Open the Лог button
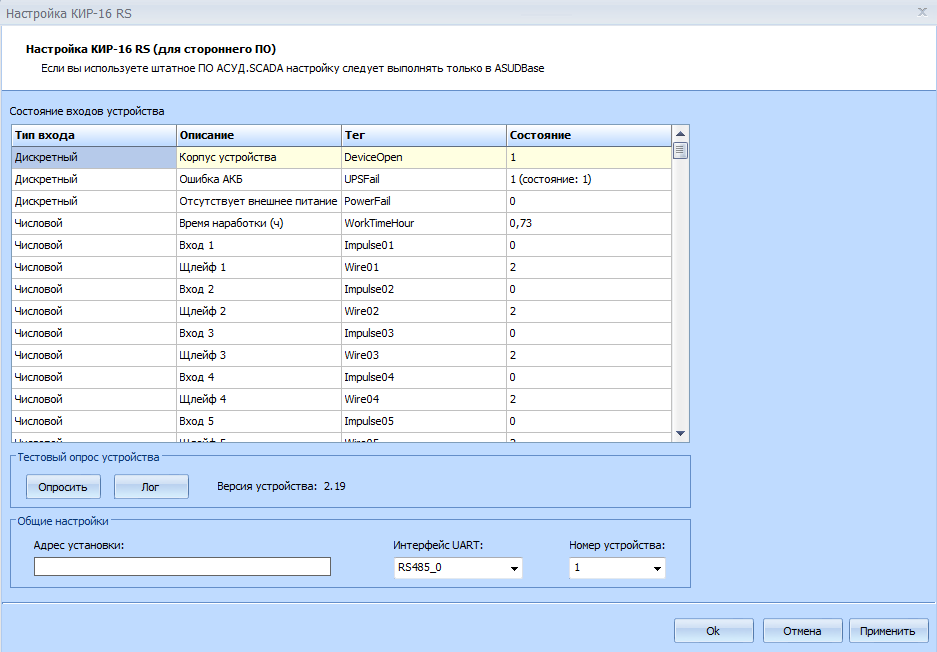 click(x=151, y=487)
